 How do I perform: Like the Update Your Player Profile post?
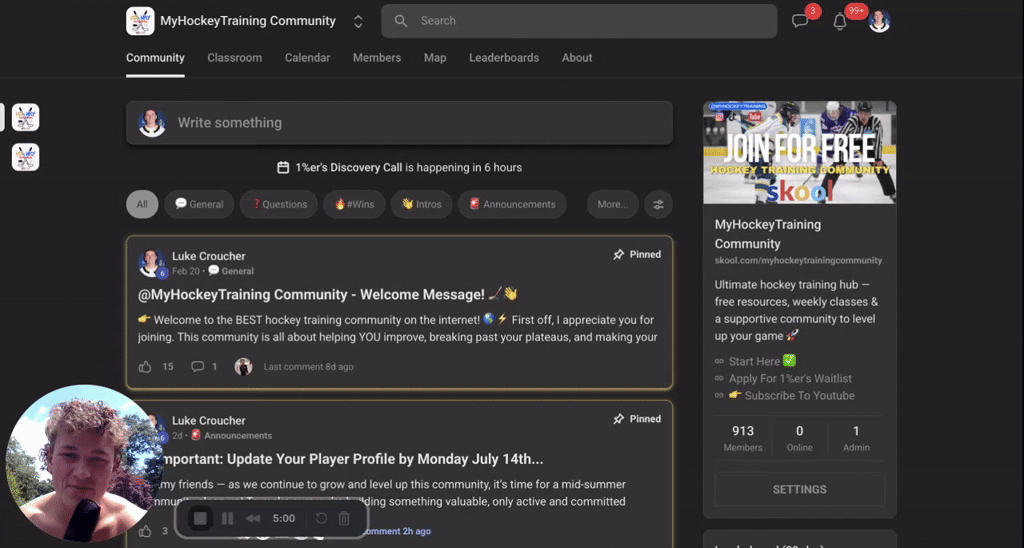click(145, 531)
